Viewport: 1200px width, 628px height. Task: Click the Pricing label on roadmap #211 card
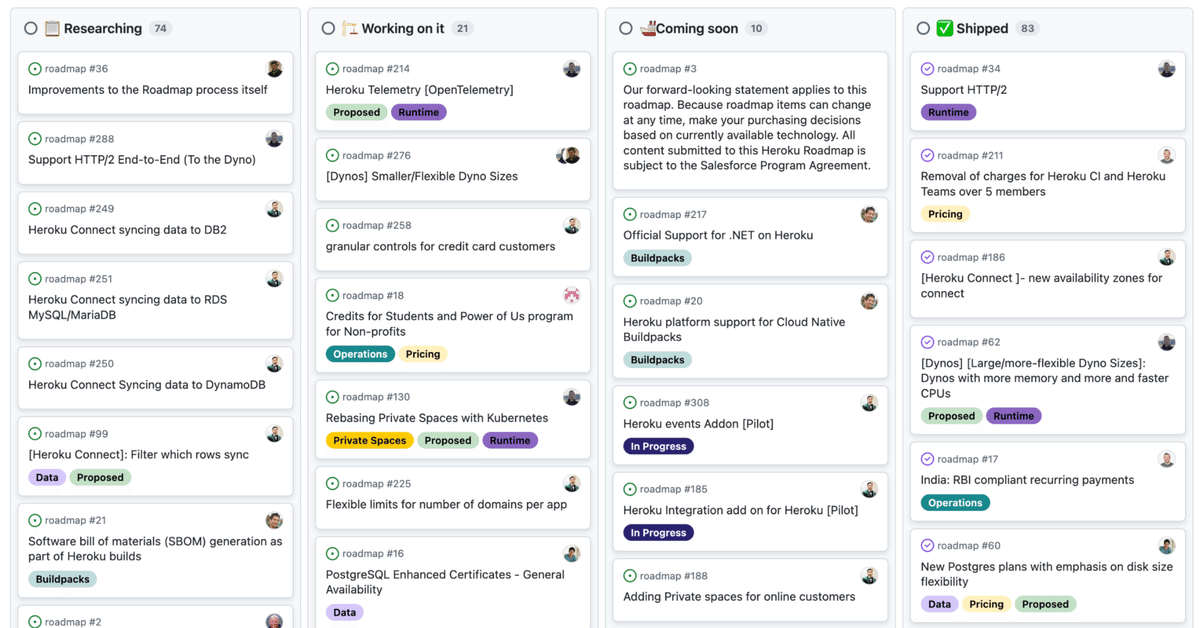pos(944,214)
